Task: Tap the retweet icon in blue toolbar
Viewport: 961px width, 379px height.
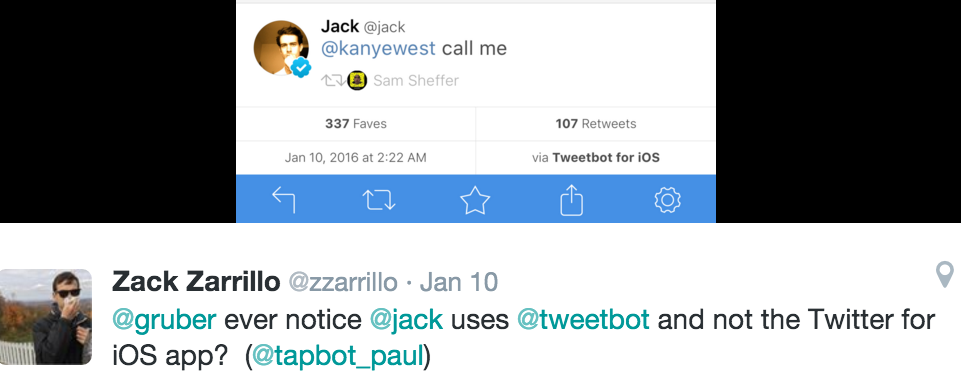Action: point(379,200)
